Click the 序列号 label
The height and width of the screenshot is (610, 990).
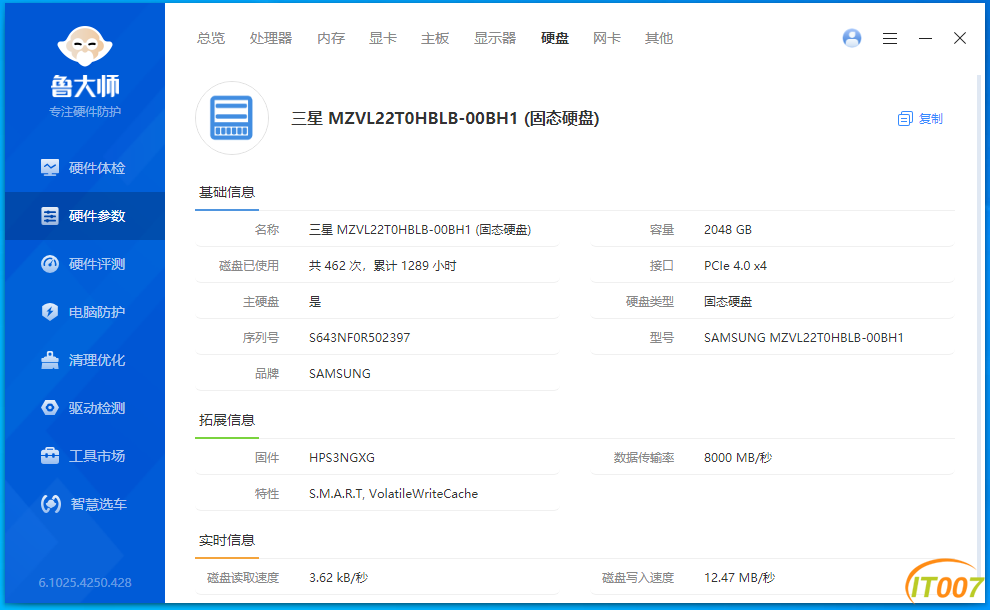tap(261, 338)
